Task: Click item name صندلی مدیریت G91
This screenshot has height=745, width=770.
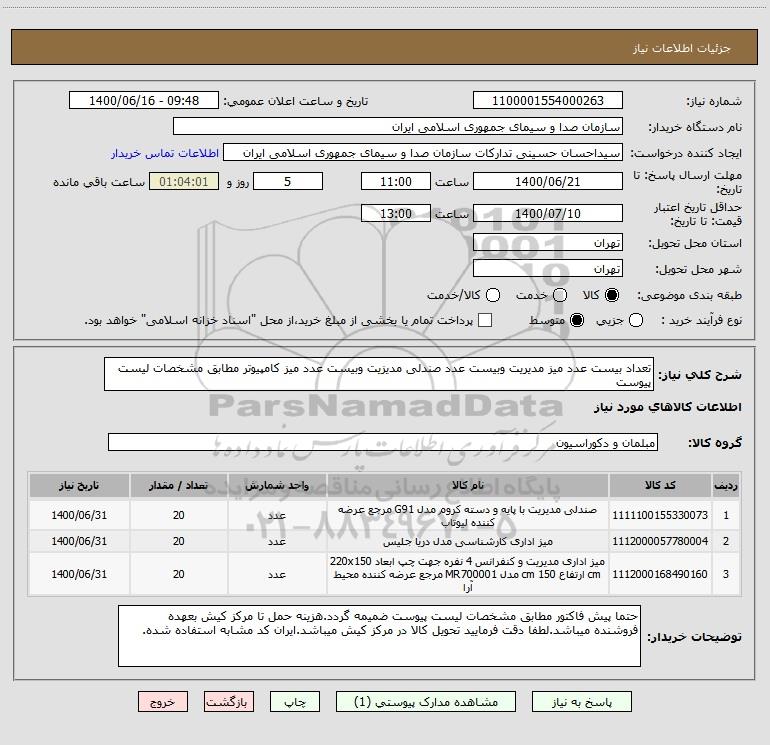Action: [x=468, y=516]
